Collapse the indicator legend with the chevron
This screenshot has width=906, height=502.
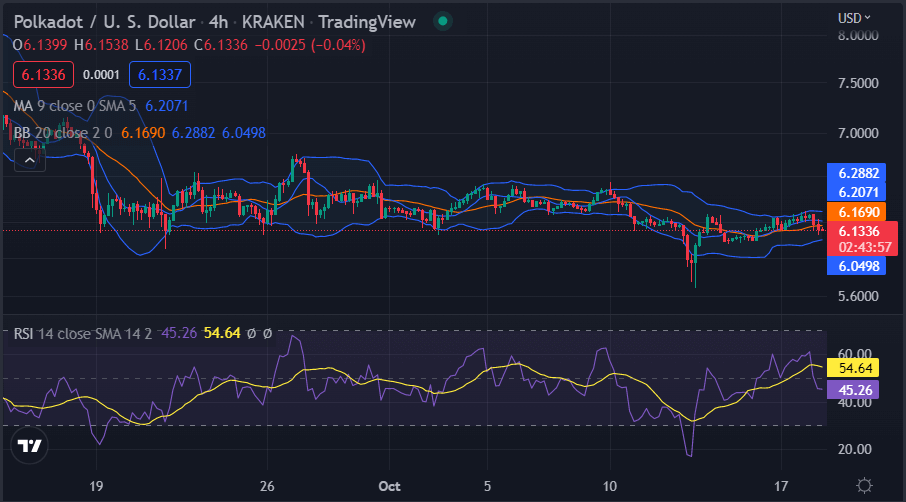[x=29, y=160]
